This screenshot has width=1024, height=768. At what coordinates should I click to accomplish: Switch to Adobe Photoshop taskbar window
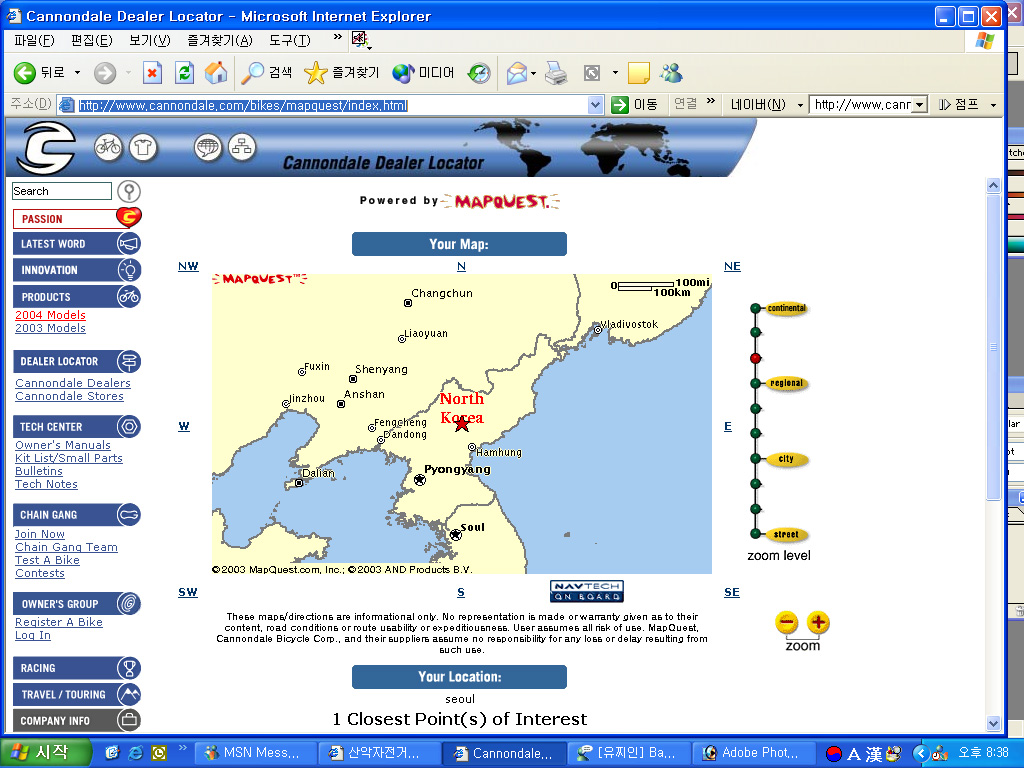[x=754, y=753]
